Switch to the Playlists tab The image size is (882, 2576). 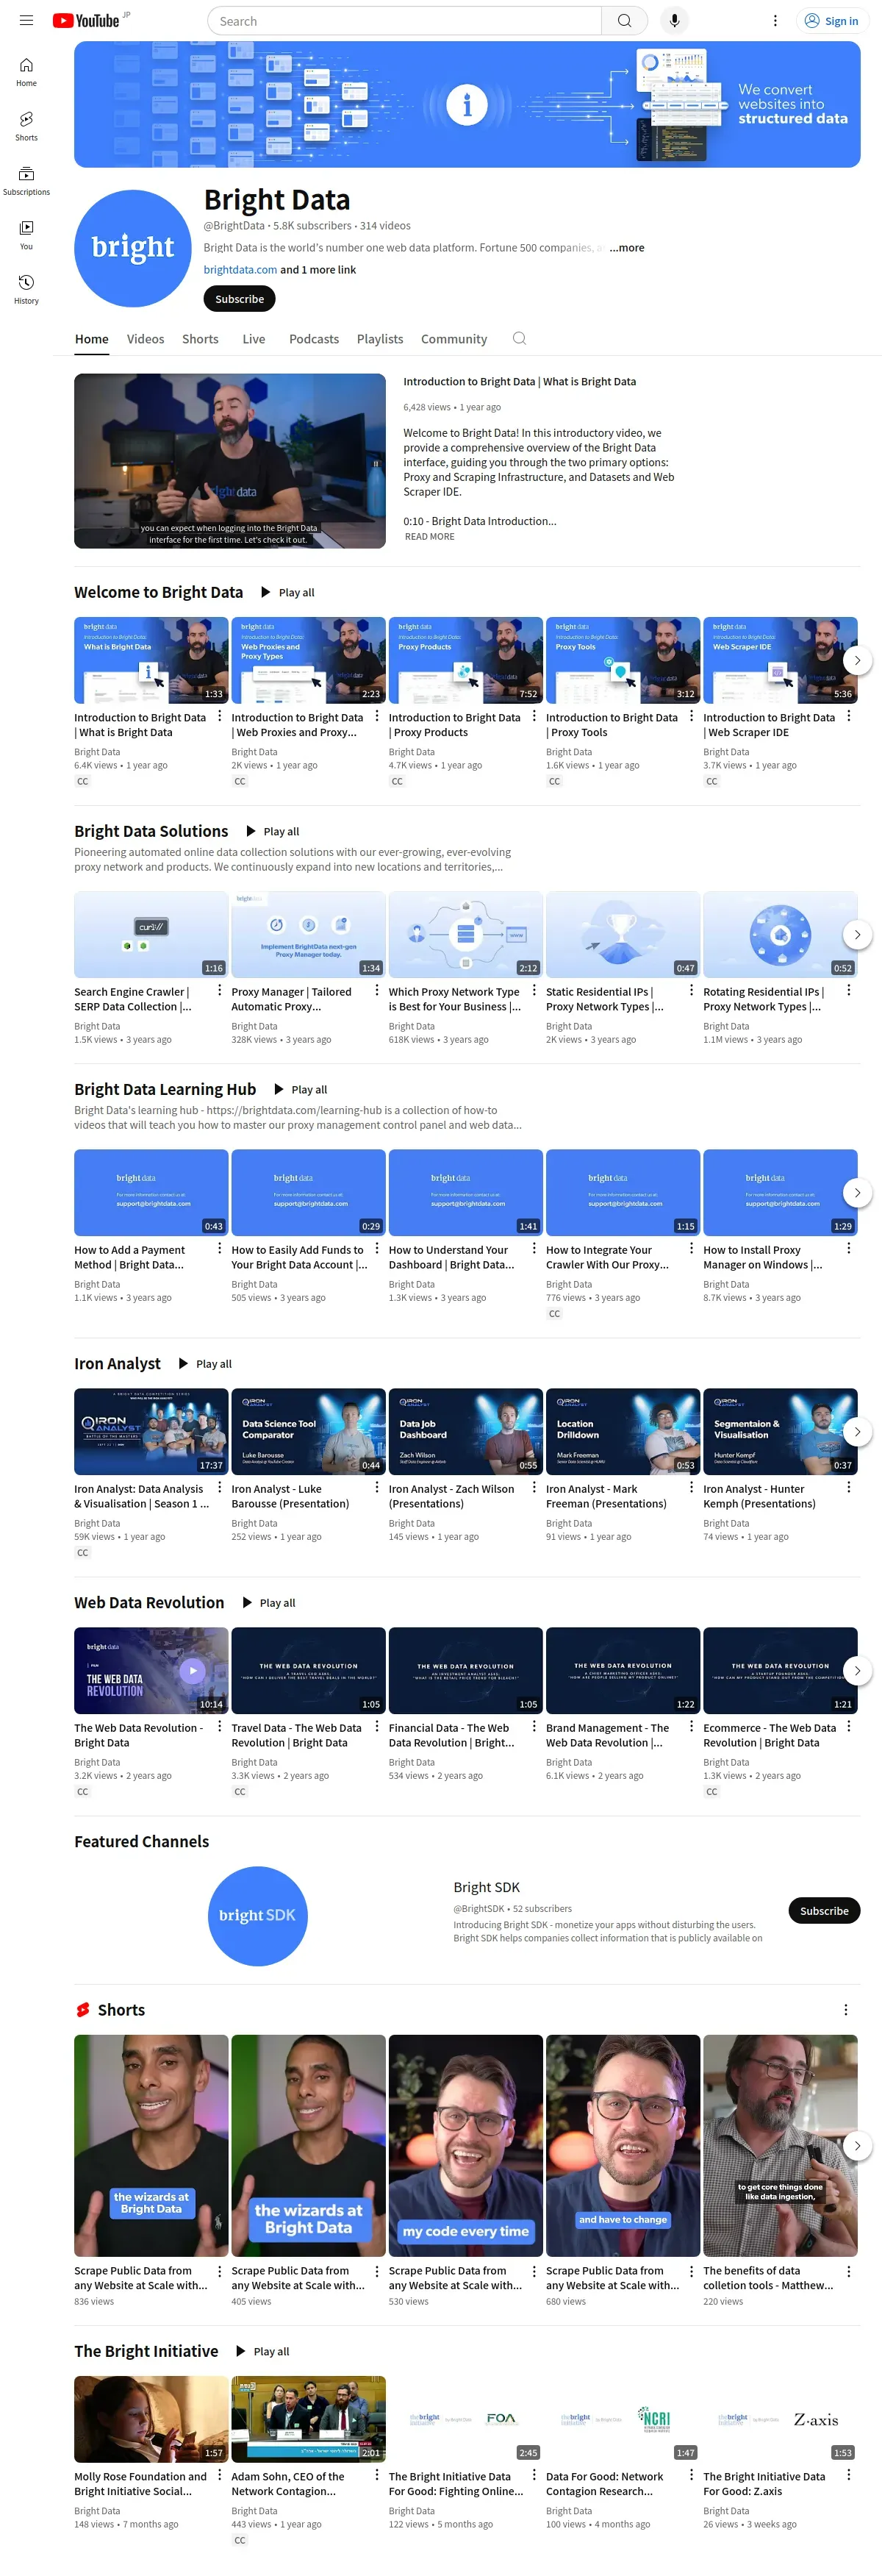[380, 339]
